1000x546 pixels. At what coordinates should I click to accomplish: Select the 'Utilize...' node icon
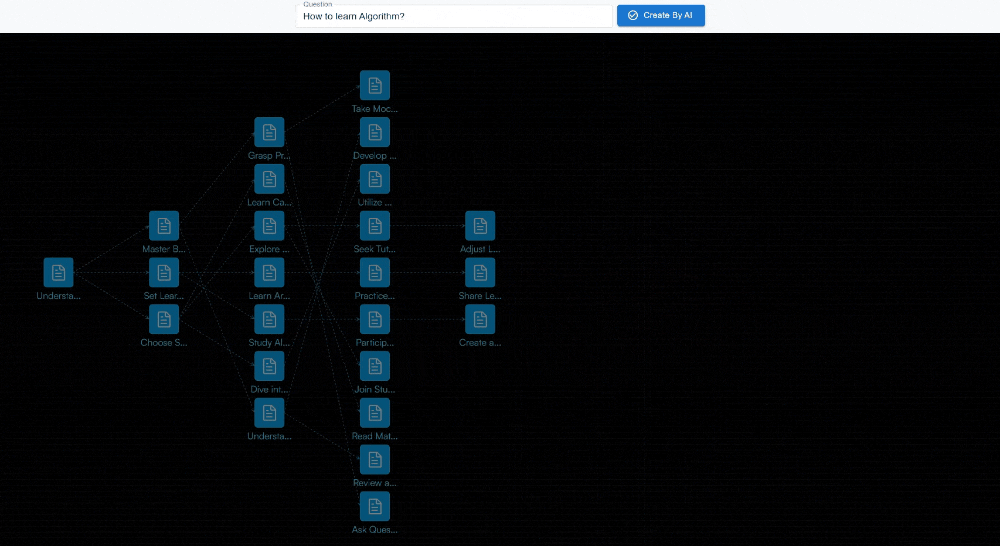coord(375,179)
